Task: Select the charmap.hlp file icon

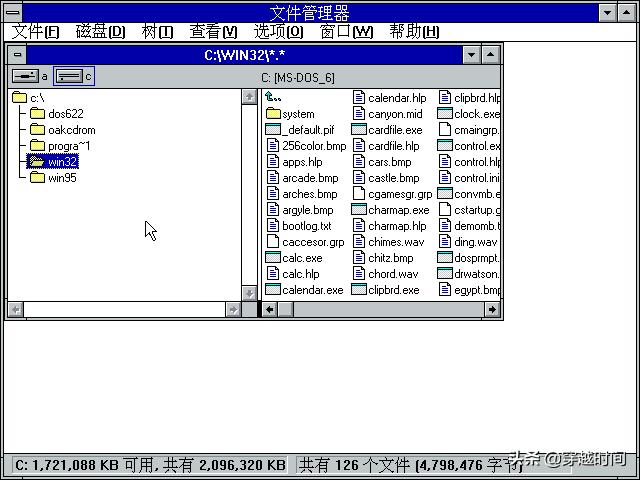Action: (x=359, y=226)
